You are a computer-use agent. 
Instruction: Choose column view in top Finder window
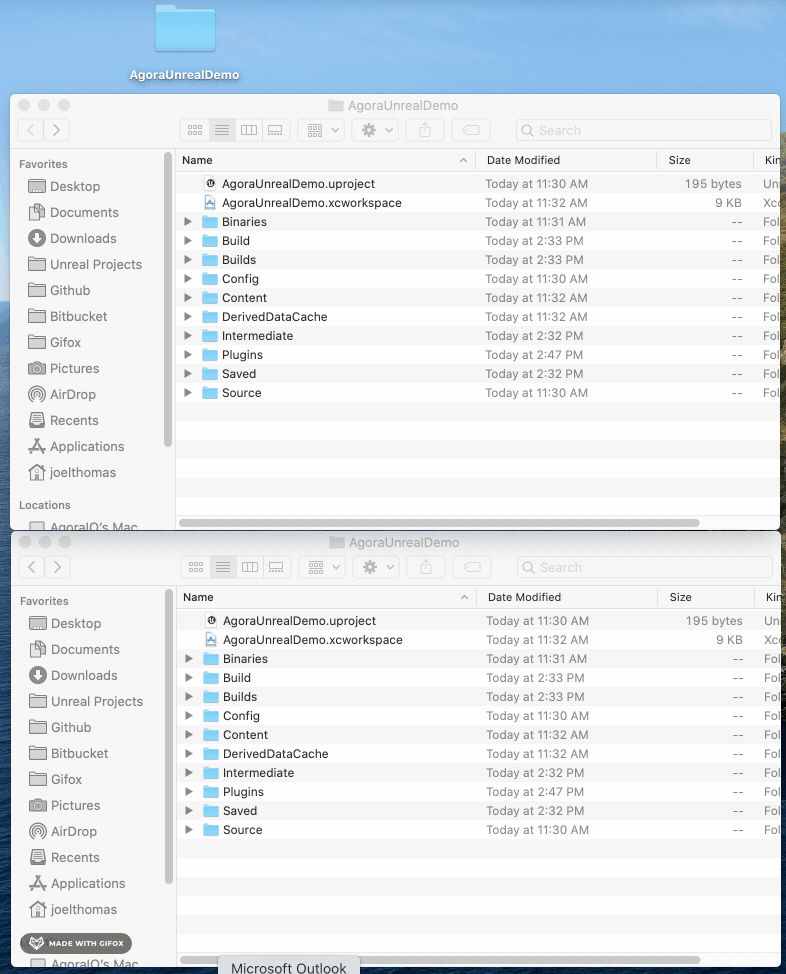[249, 130]
